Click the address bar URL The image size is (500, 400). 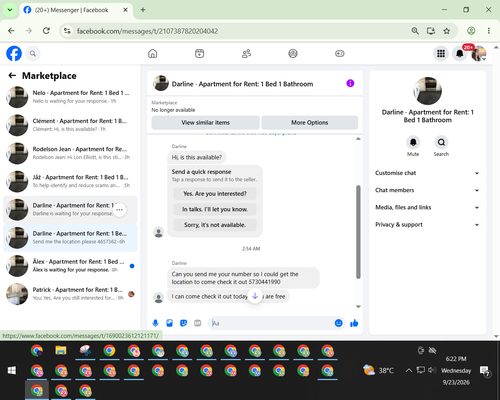pos(147,31)
